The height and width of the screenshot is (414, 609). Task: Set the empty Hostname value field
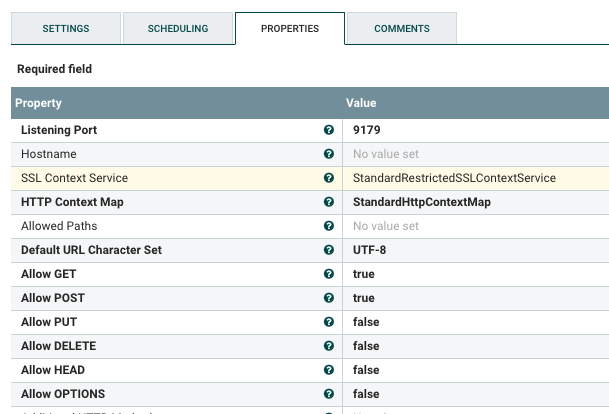[x=386, y=154]
